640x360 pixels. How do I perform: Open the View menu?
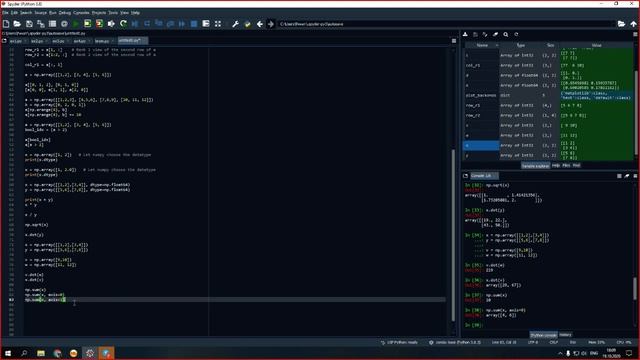point(124,13)
